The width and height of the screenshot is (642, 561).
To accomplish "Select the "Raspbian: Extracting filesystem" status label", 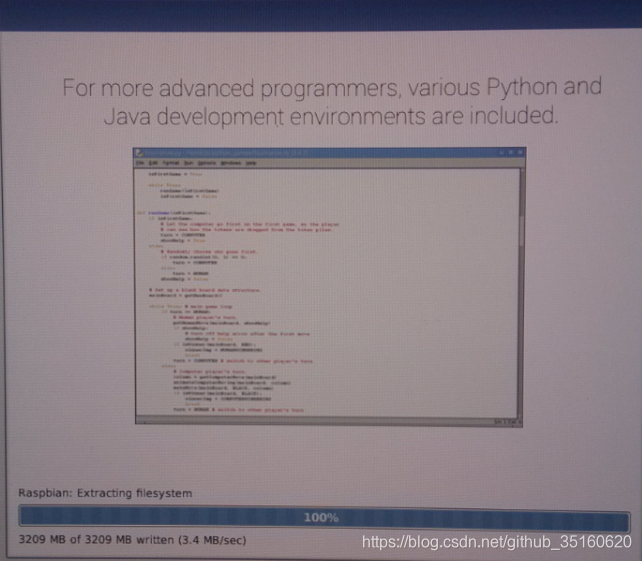I will click(x=105, y=493).
